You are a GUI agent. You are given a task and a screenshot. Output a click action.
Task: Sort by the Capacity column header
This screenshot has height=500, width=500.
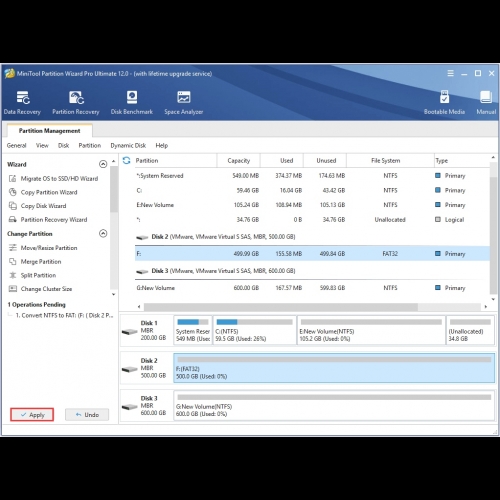coord(239,161)
